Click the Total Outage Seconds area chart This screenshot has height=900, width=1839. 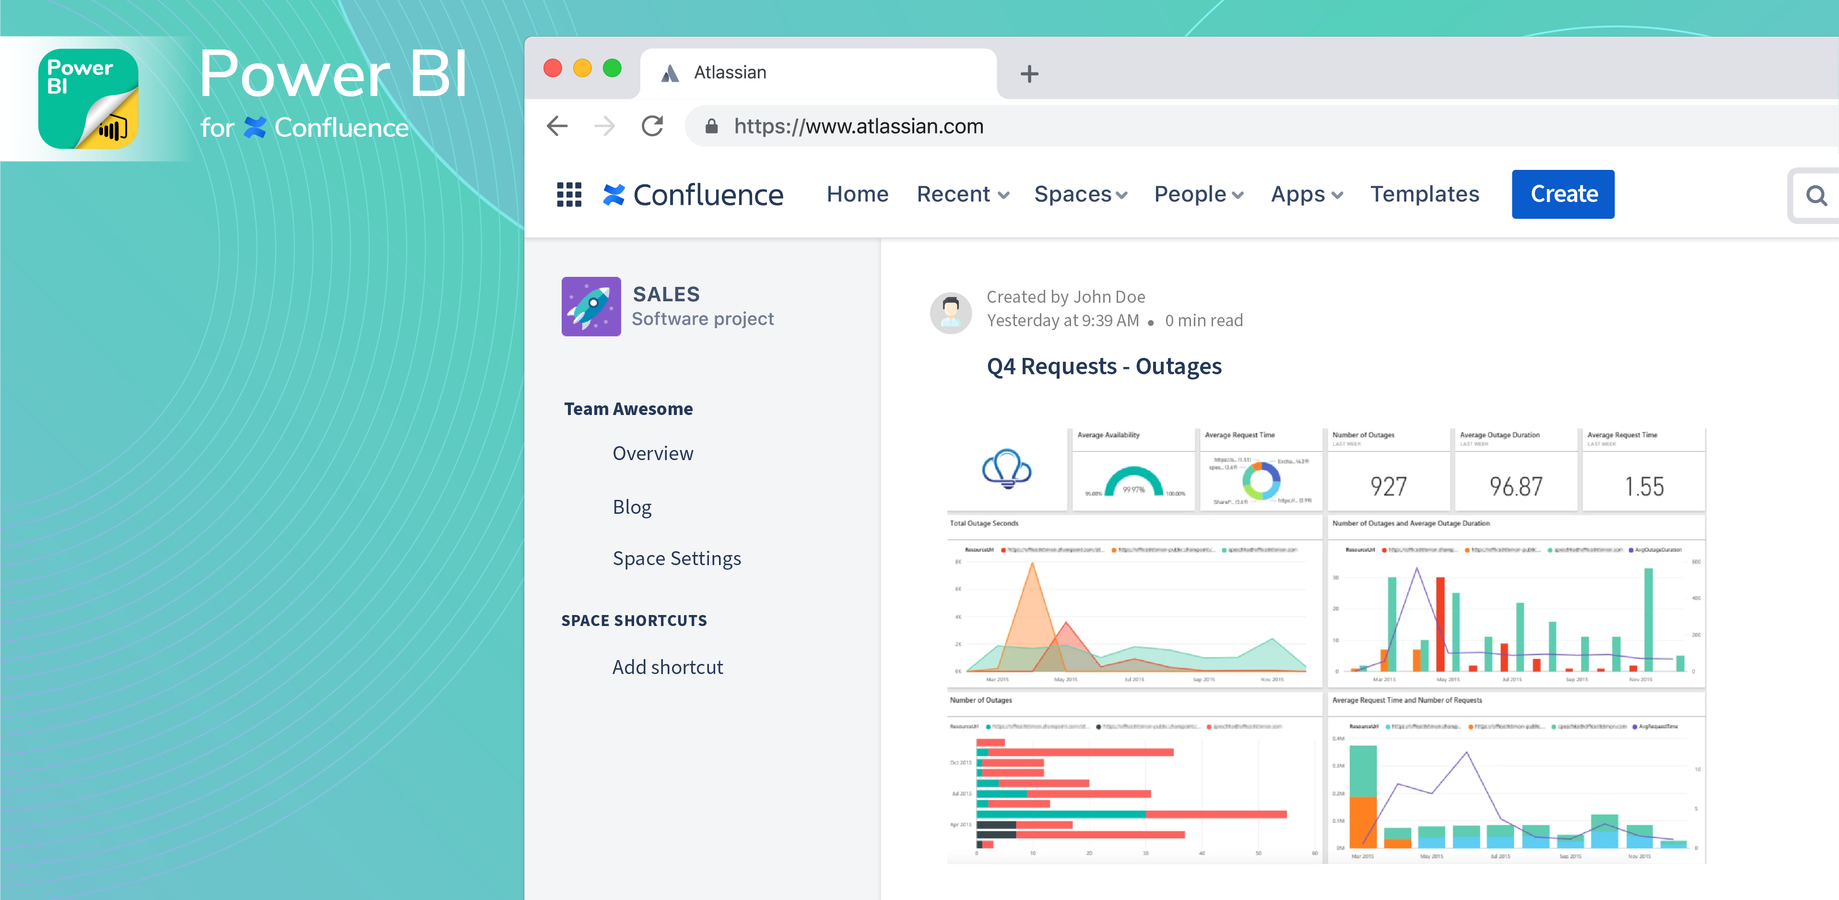point(1135,602)
